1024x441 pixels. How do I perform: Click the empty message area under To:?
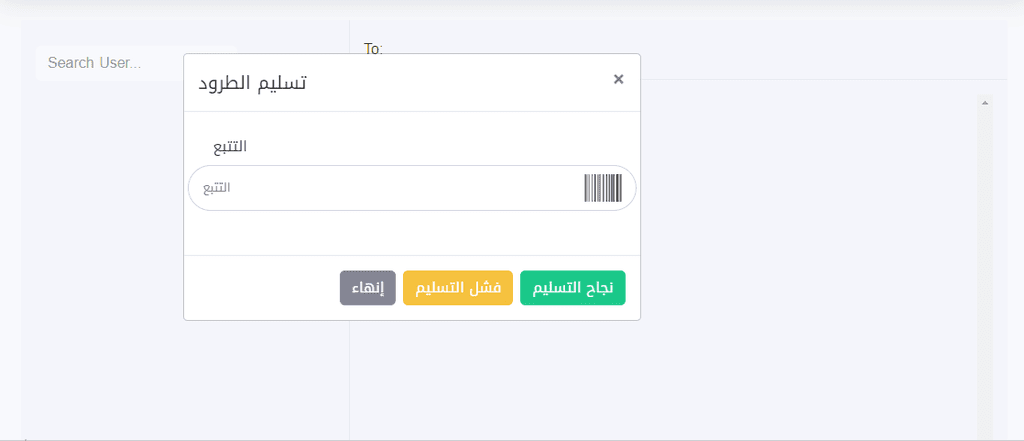coord(810,261)
